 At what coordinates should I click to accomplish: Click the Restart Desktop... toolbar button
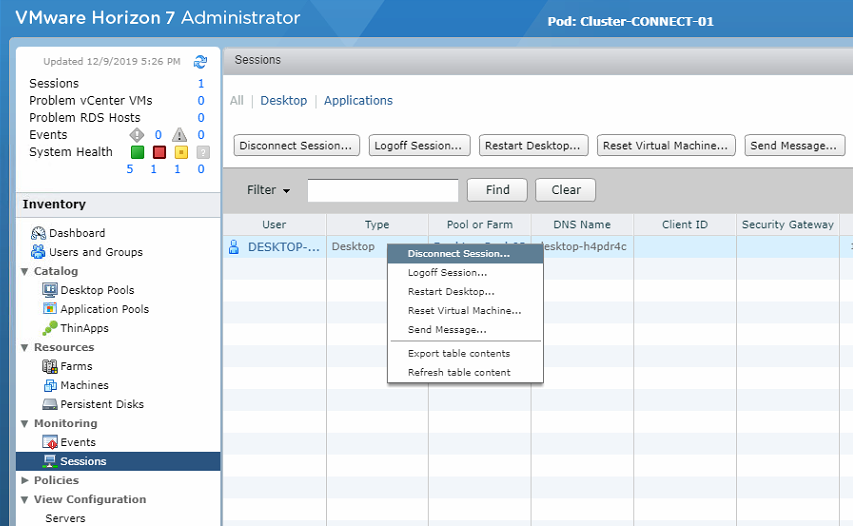coord(534,146)
